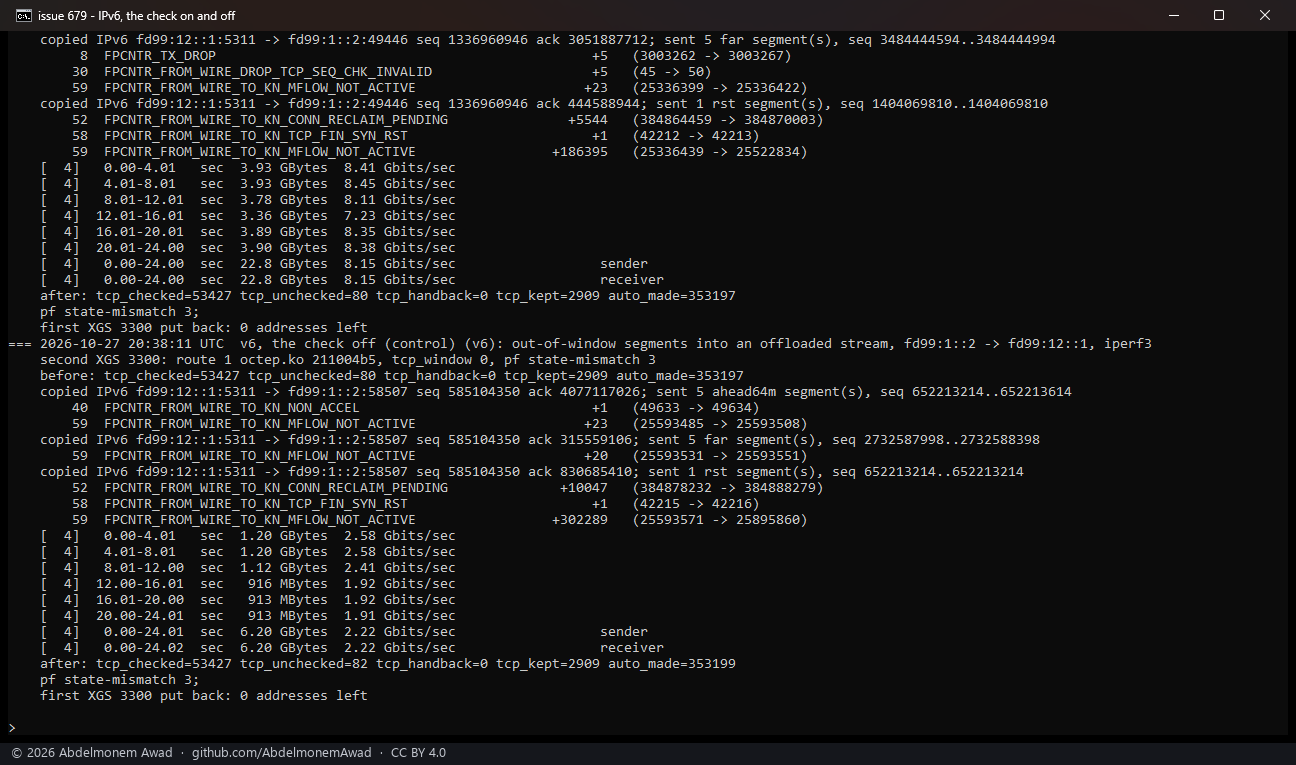This screenshot has width=1296, height=765.
Task: Select the FPCNTR_TX_DROP counter name
Action: point(160,56)
